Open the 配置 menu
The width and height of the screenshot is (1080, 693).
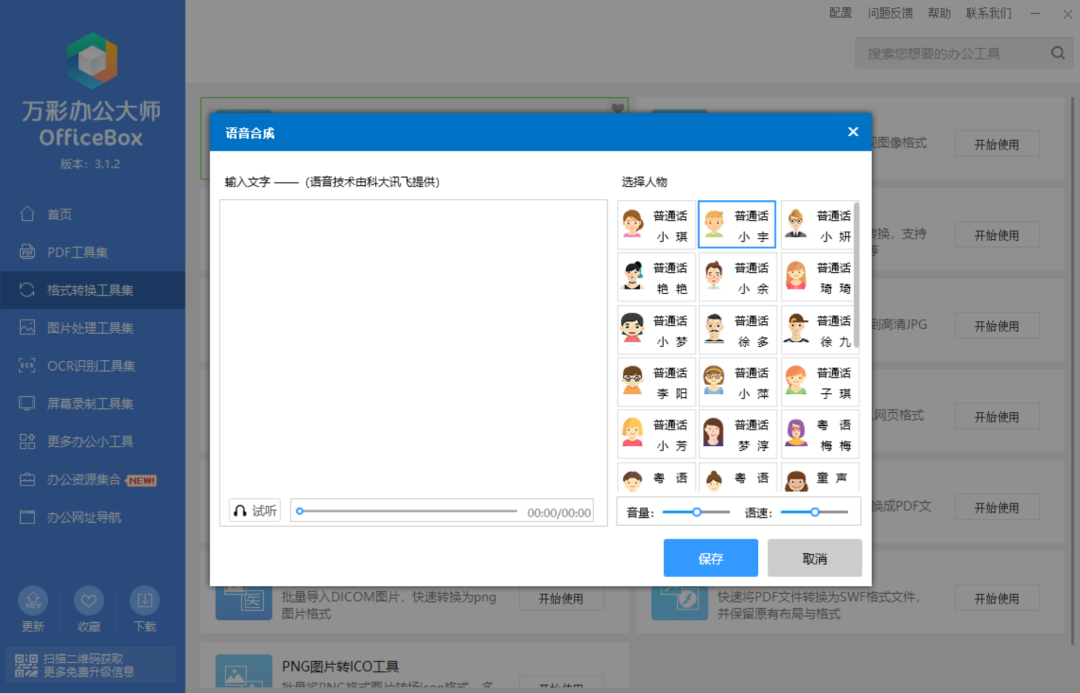point(840,13)
